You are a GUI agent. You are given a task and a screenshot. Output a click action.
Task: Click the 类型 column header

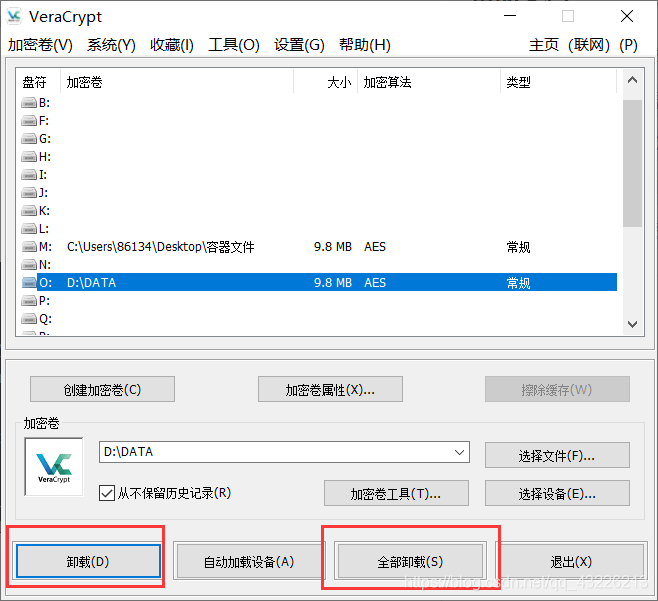pos(559,82)
